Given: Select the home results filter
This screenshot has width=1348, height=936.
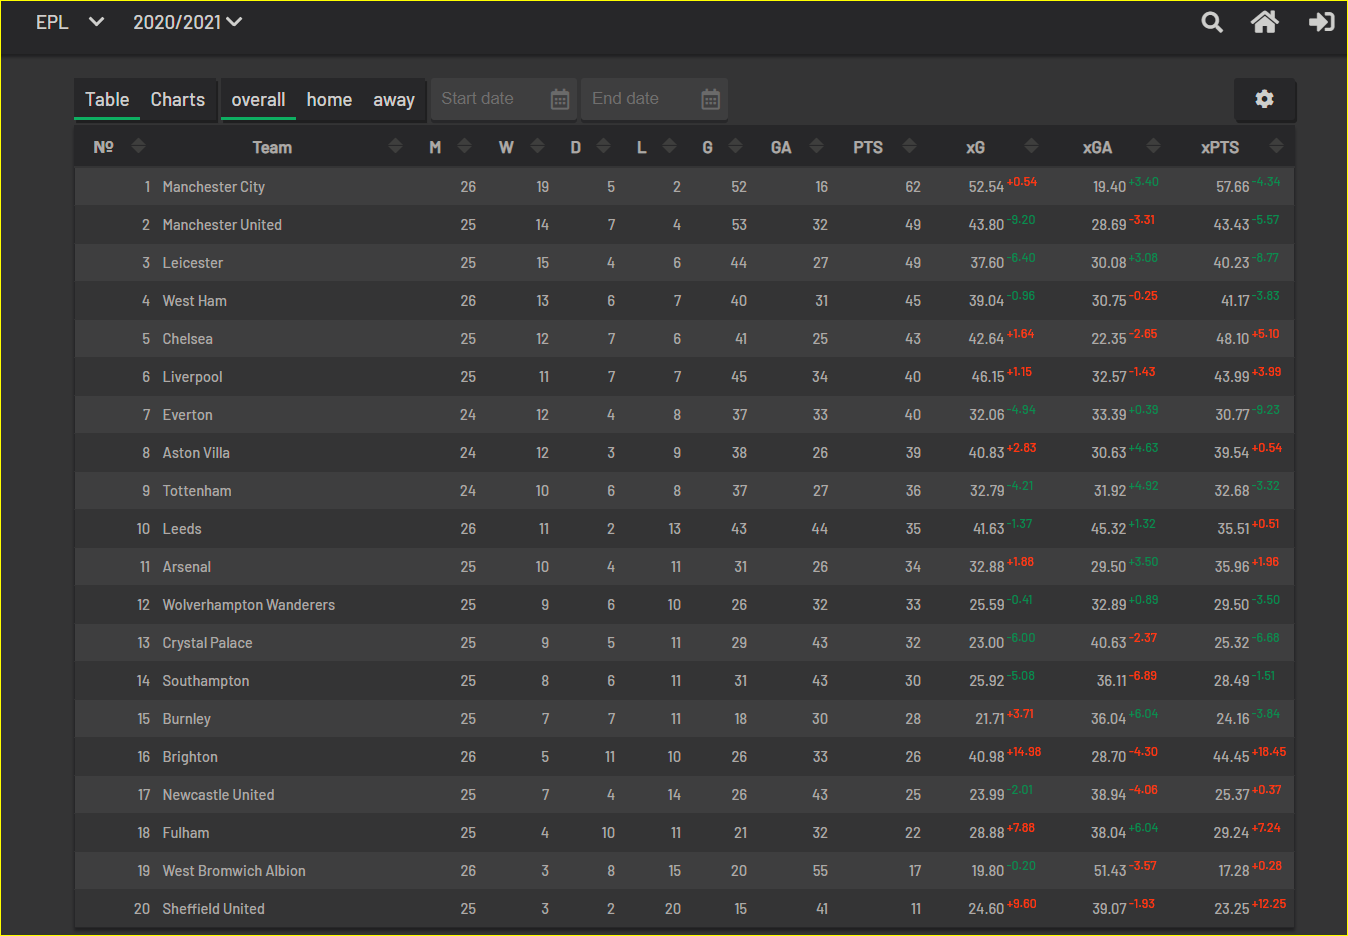Looking at the screenshot, I should click(329, 100).
